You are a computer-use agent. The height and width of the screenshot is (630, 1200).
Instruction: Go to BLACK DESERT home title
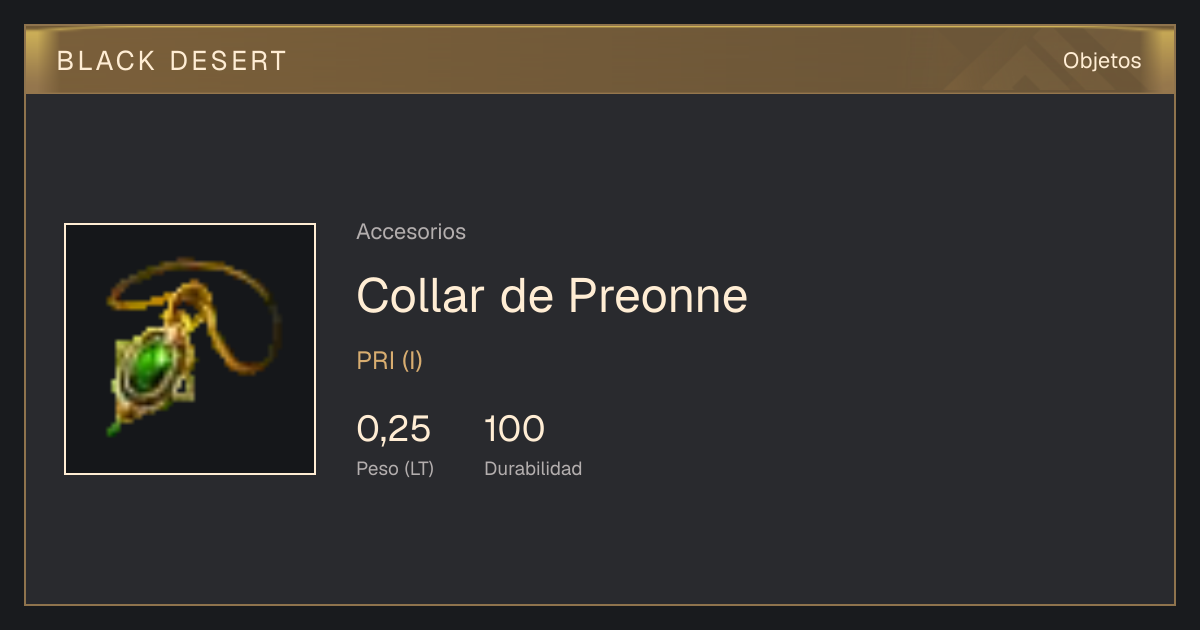coord(172,61)
